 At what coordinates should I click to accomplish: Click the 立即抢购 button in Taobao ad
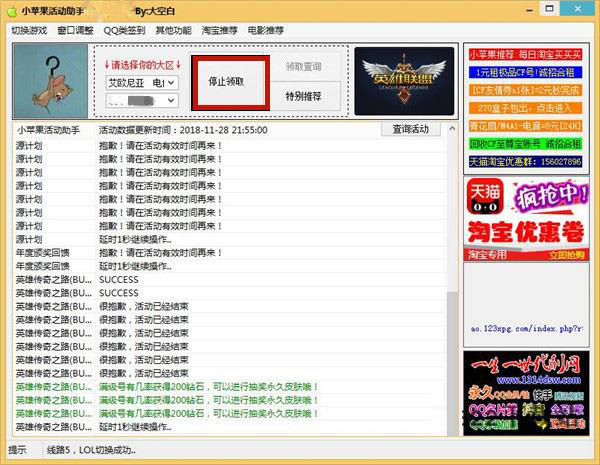[566, 255]
